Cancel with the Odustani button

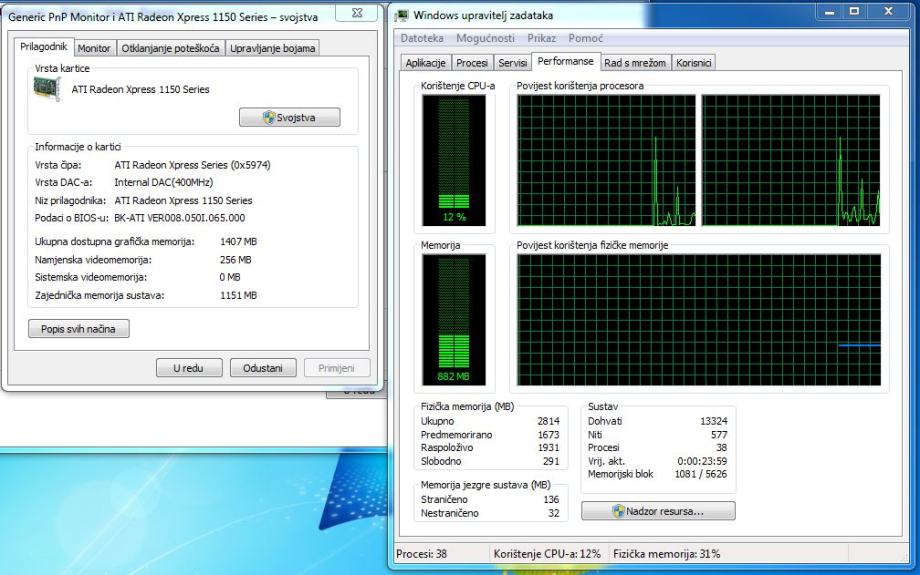[x=263, y=368]
